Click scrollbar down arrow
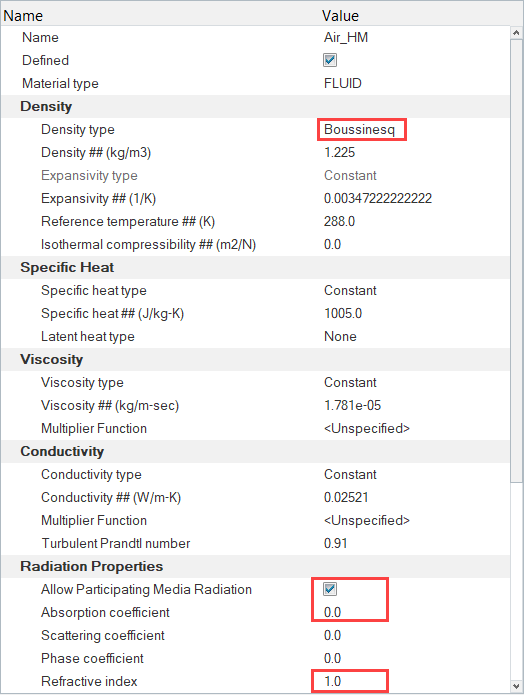 [516, 687]
